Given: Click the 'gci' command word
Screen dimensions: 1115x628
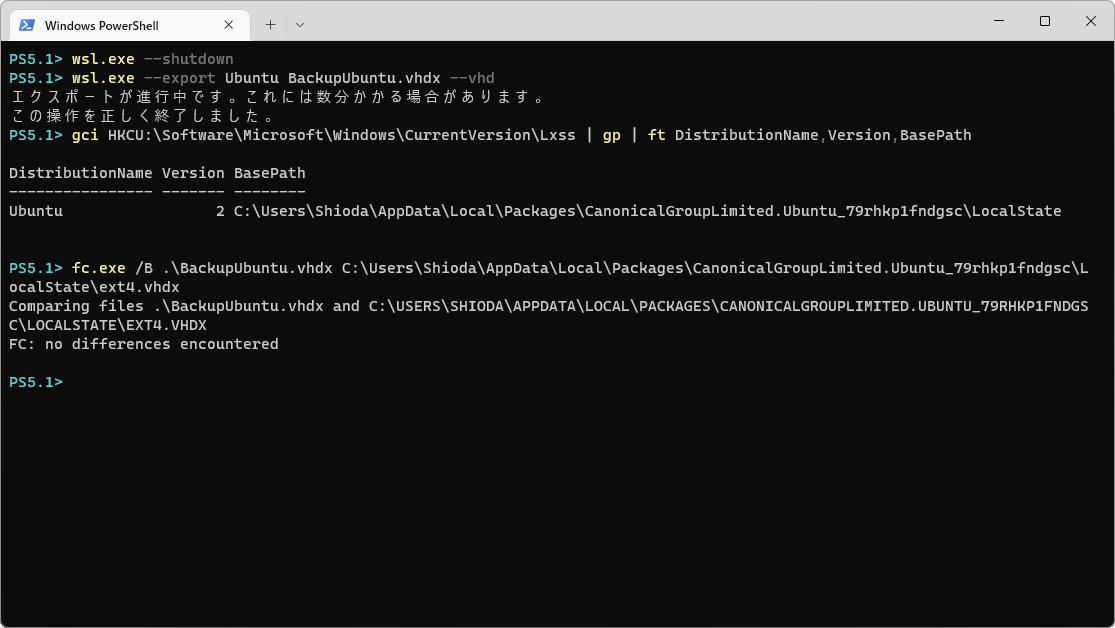Looking at the screenshot, I should 85,135.
